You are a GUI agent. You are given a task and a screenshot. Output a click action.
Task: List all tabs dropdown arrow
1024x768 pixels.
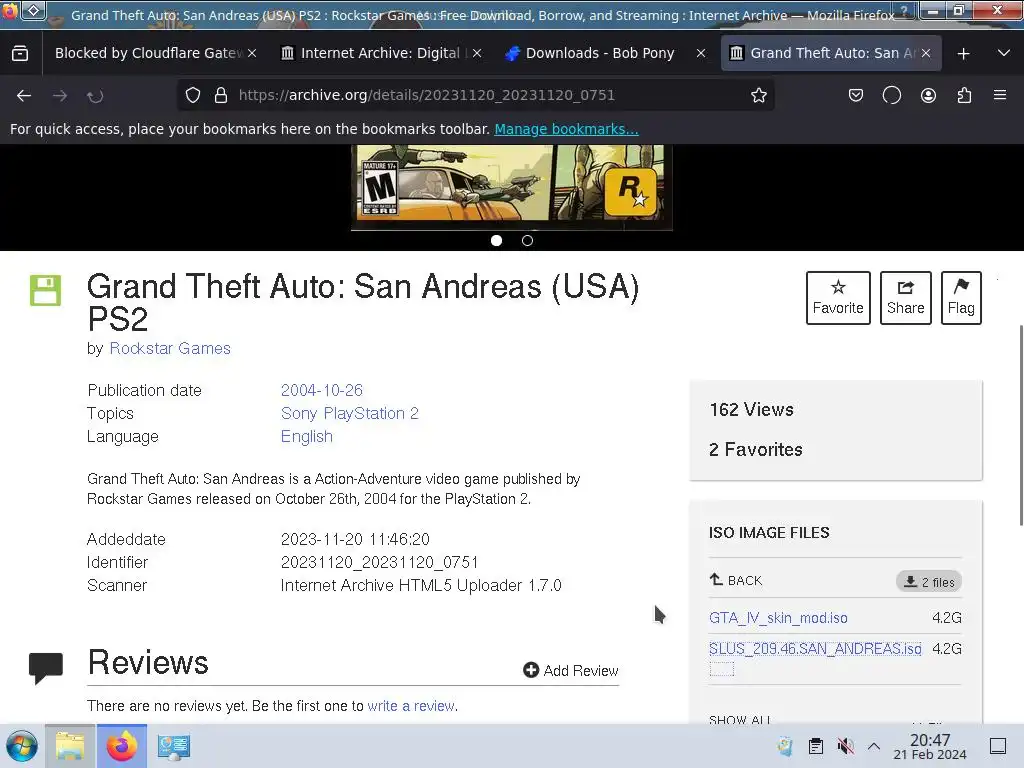(x=1004, y=54)
